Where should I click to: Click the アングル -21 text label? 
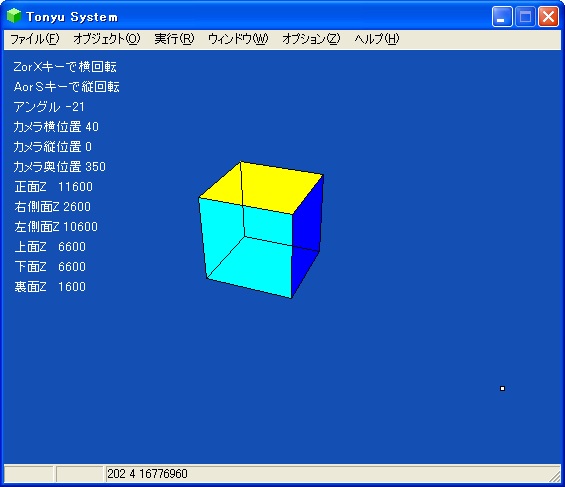point(49,107)
